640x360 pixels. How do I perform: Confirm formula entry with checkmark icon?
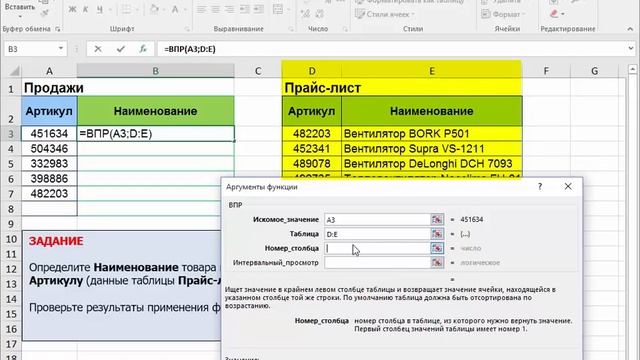120,49
